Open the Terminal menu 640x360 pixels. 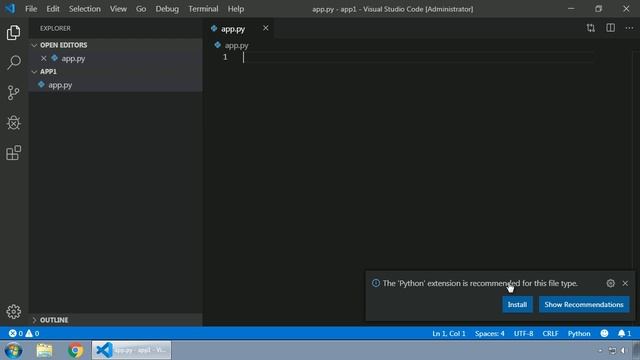click(x=203, y=9)
